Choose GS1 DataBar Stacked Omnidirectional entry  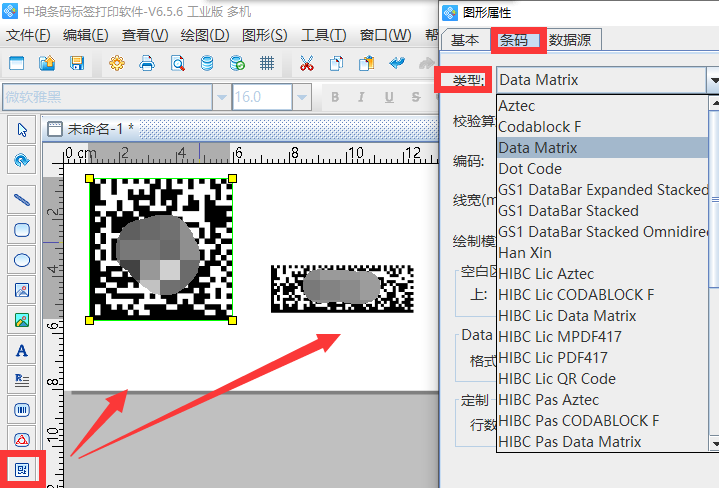click(x=603, y=232)
